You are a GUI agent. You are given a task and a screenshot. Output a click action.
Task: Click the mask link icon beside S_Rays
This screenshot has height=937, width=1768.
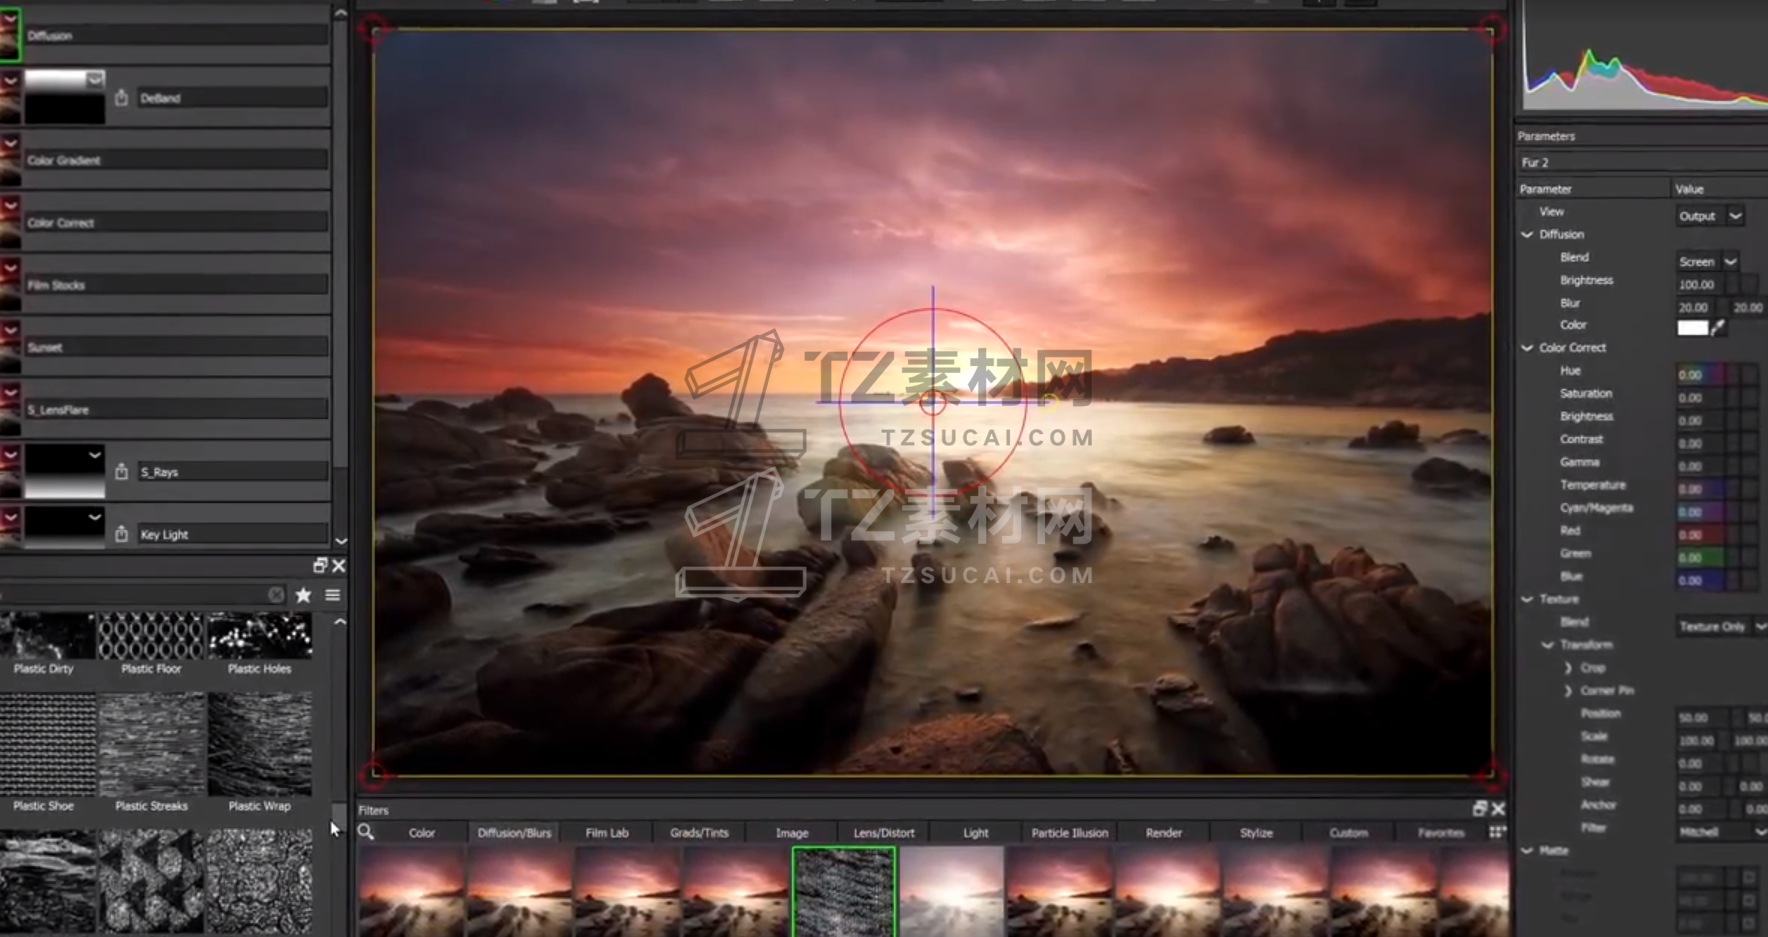click(121, 471)
